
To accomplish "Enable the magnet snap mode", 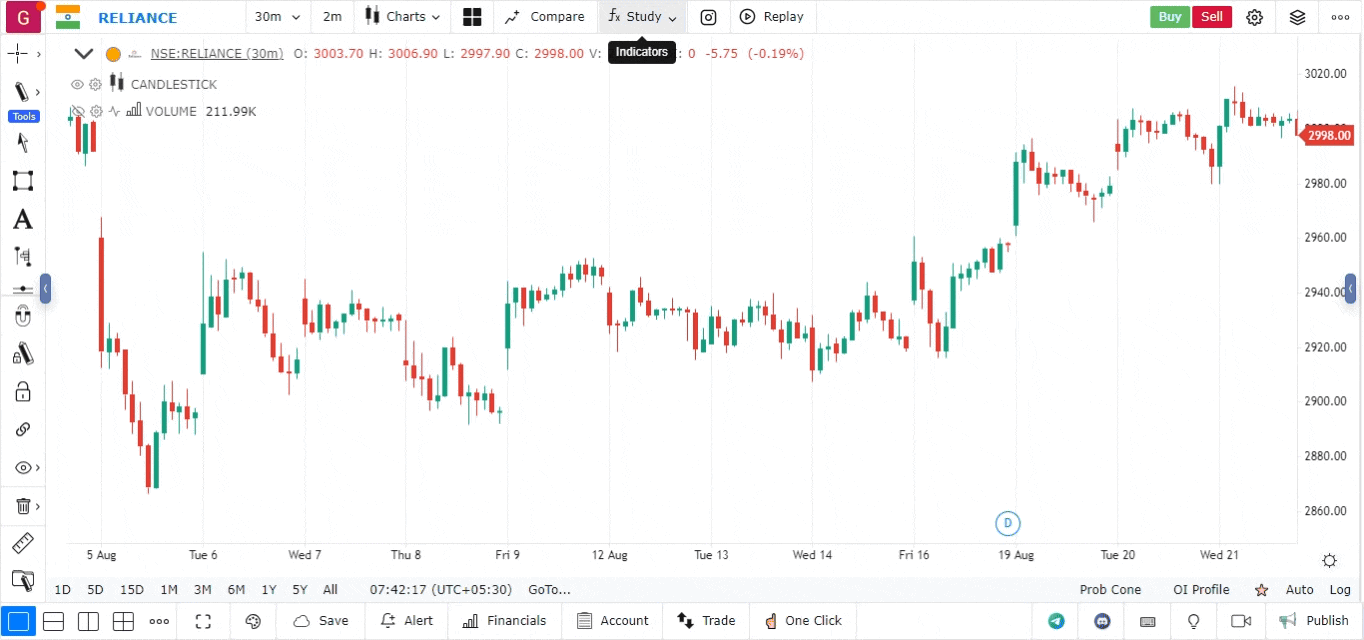I will coord(22,317).
